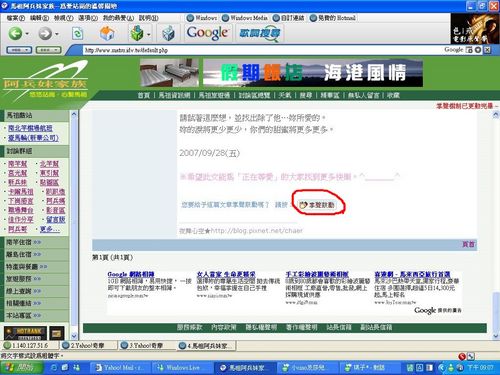Click the red-circled 掌聲鼓勵 applause button
Screen dimensions: 500x375
coord(318,205)
